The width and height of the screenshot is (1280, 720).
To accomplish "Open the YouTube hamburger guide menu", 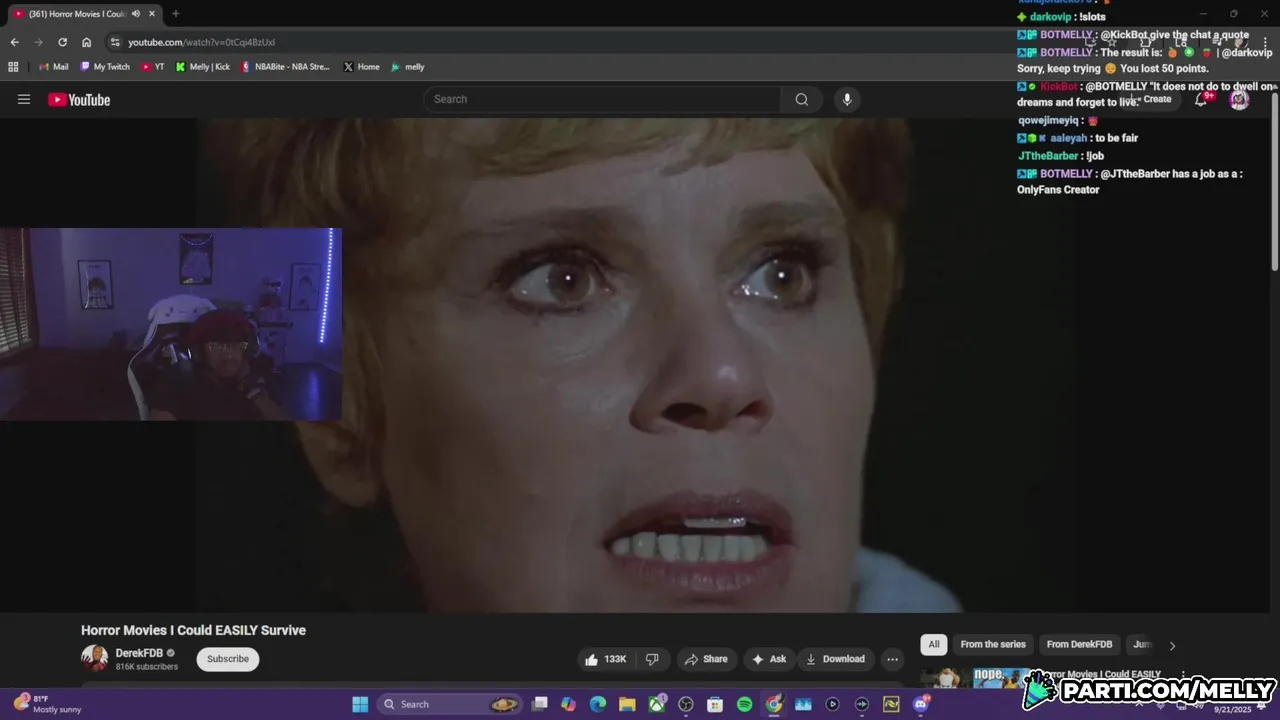I will pos(24,99).
